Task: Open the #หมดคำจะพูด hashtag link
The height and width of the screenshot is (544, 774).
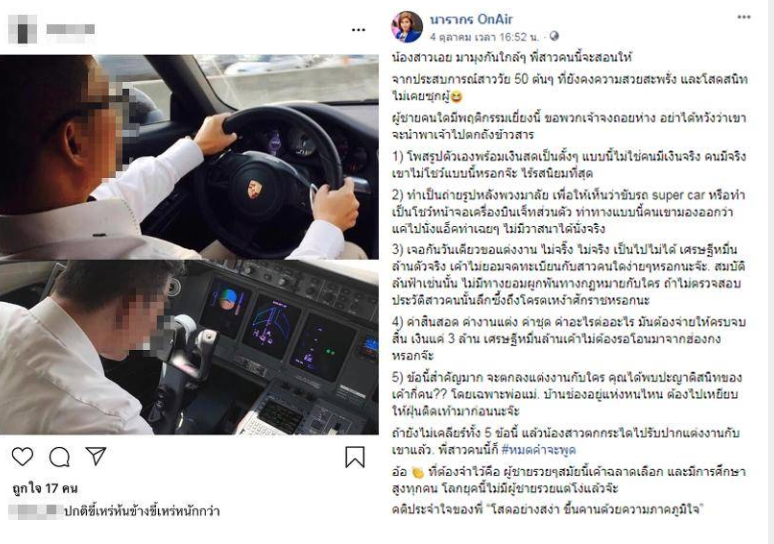Action: 539,450
